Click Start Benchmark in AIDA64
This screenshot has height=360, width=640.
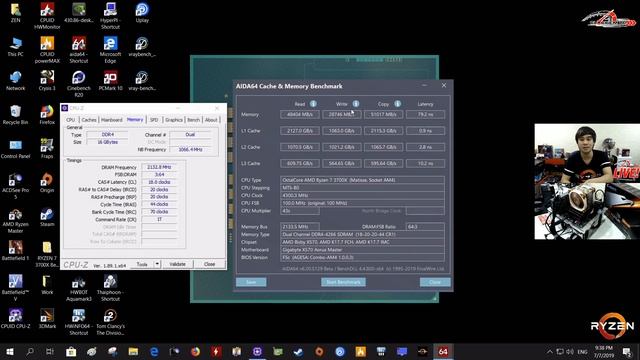point(343,282)
